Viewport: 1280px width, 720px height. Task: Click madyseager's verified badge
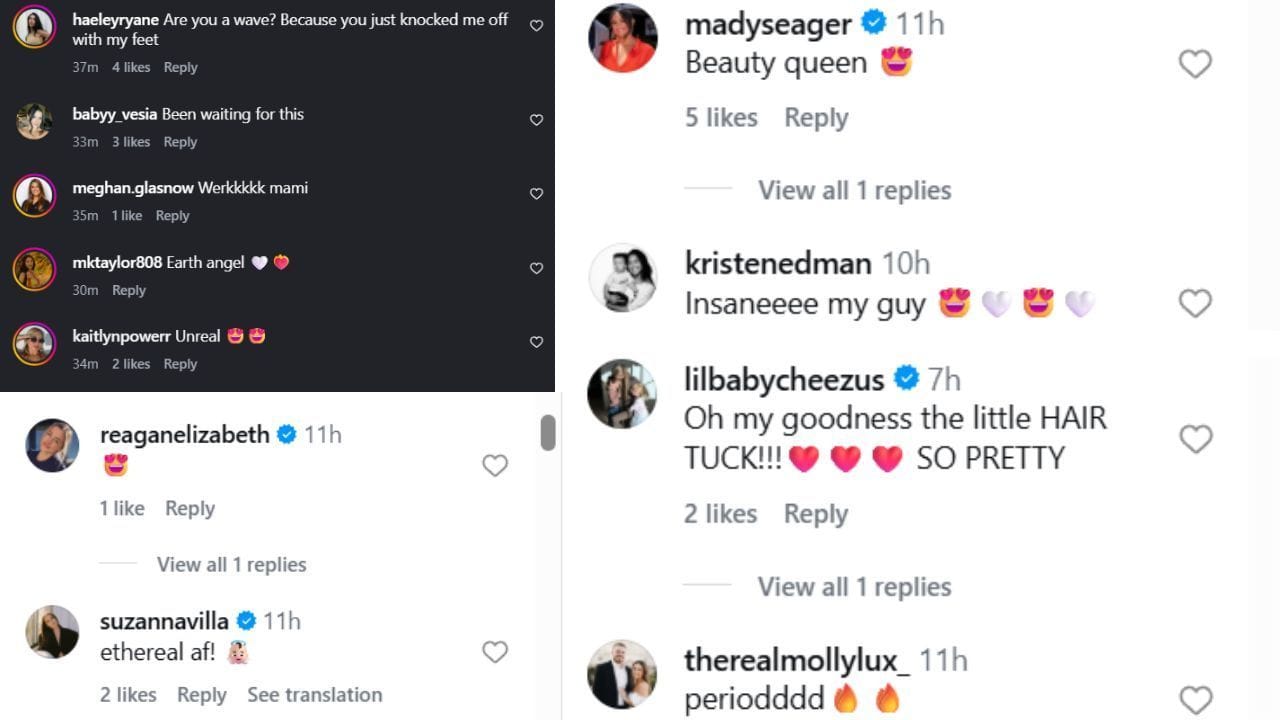875,23
